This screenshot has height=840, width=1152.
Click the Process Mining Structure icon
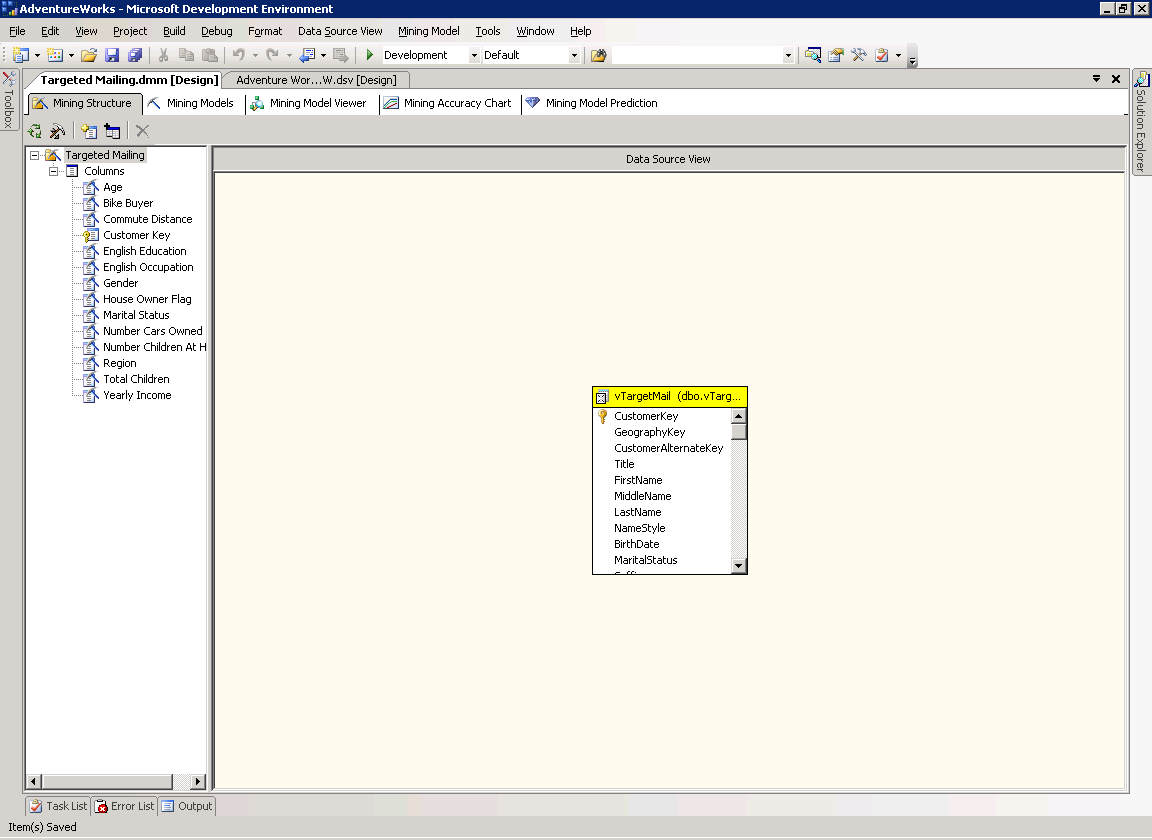(x=57, y=132)
